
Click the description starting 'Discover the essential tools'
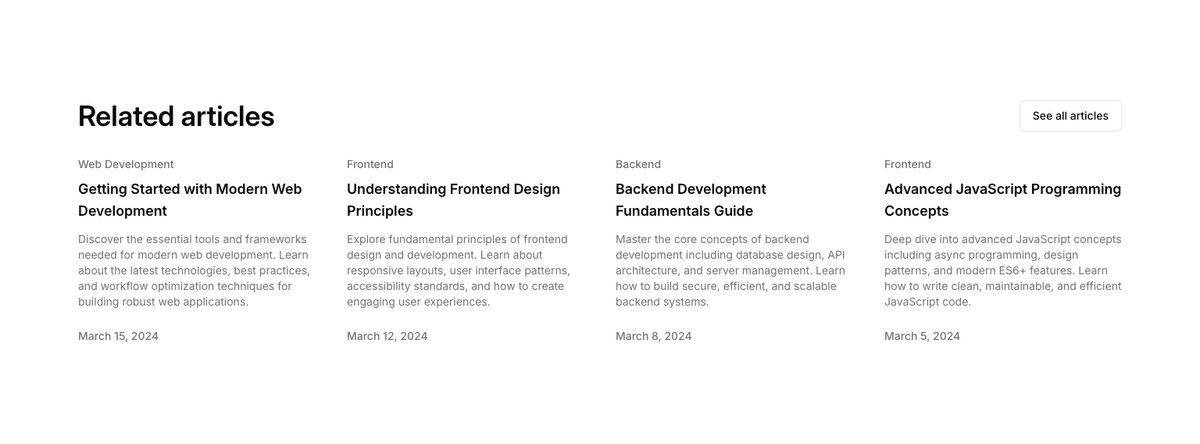194,271
